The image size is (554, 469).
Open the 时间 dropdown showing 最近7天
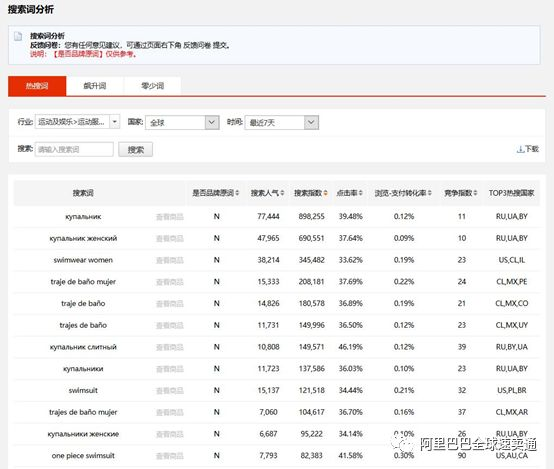tap(282, 123)
